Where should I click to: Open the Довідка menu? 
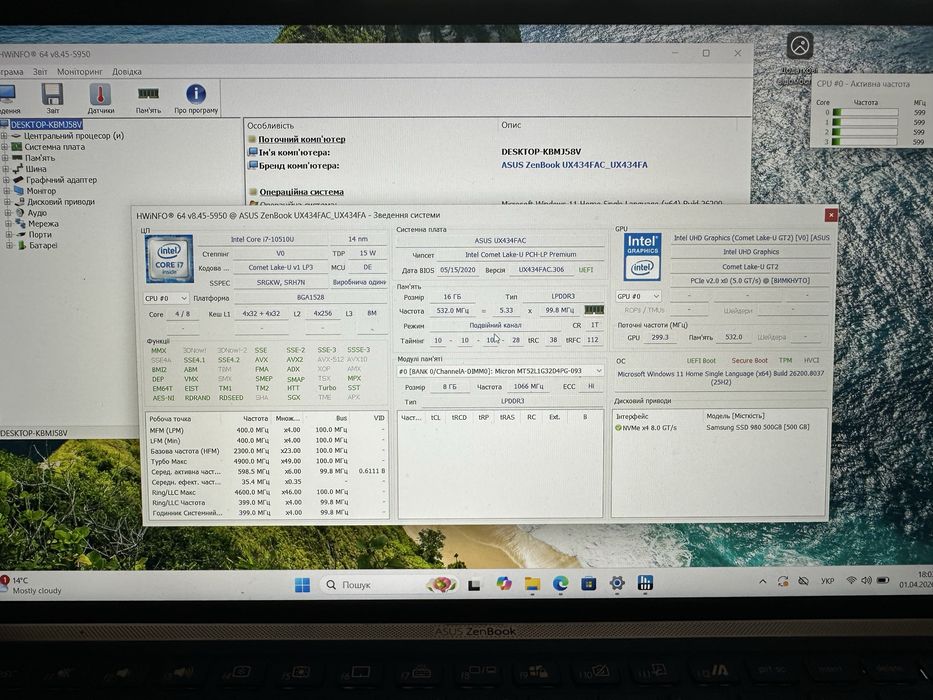127,71
